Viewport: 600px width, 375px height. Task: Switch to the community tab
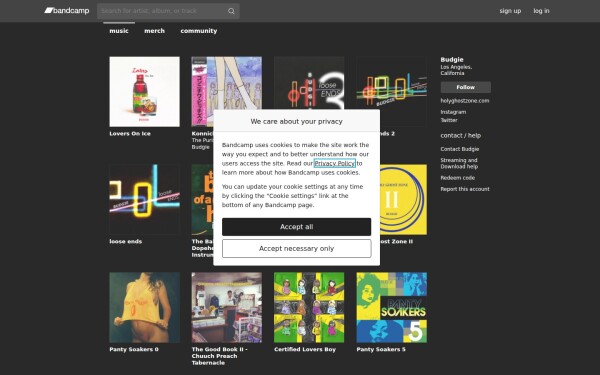(199, 31)
